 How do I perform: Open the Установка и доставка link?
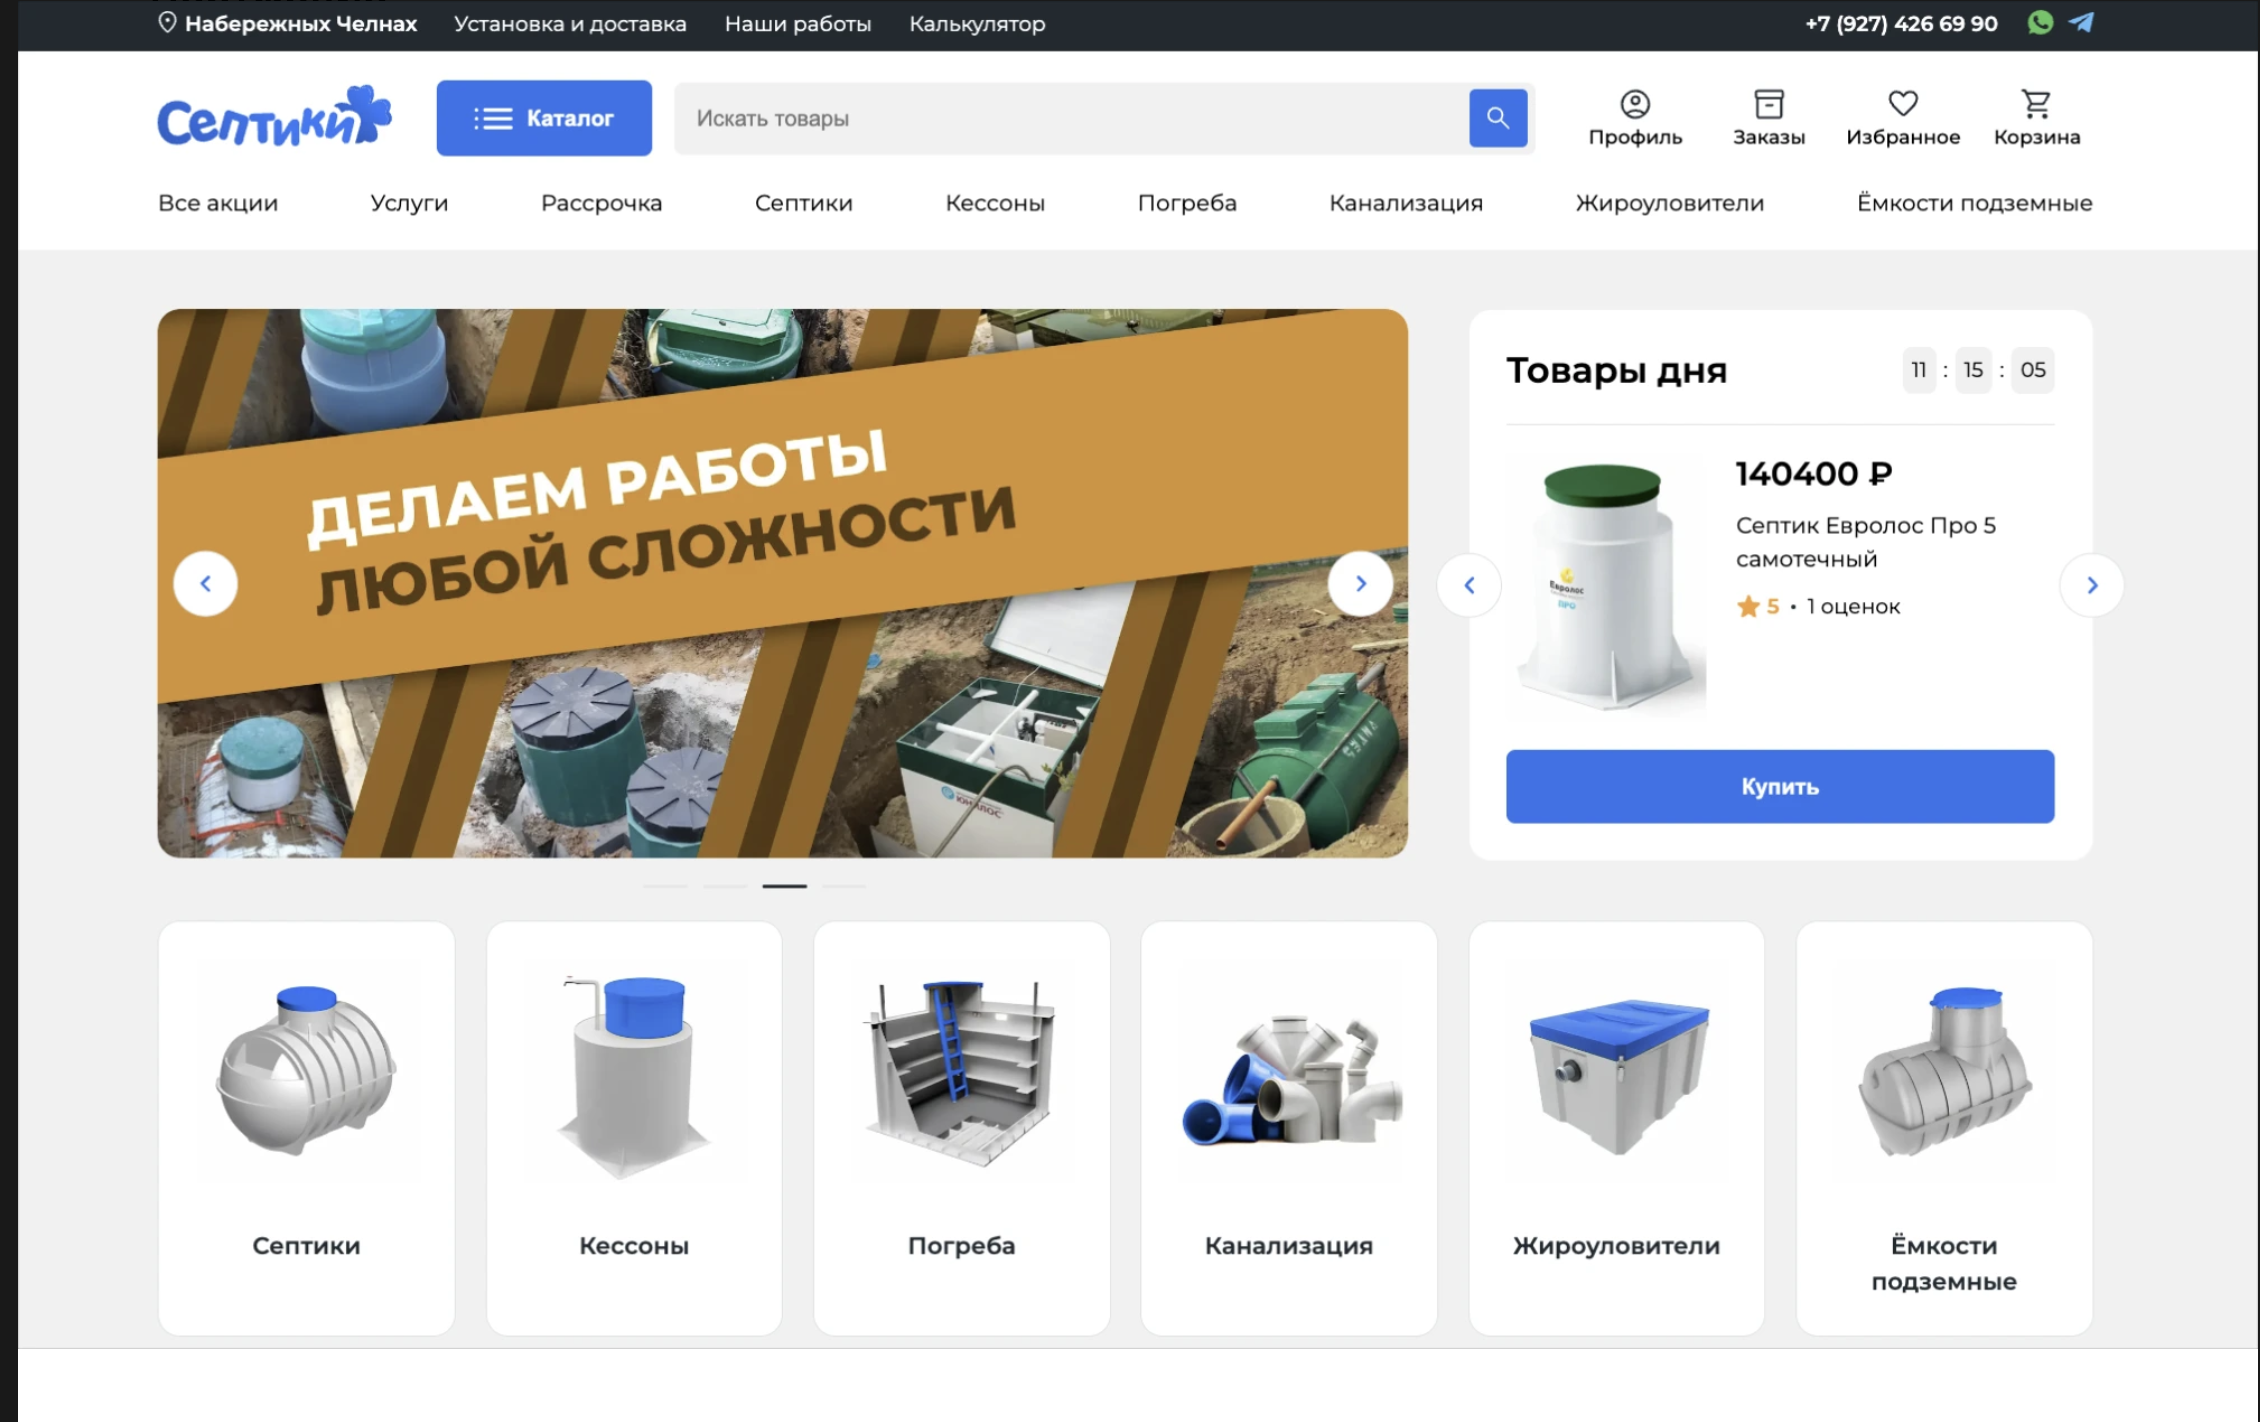point(571,23)
